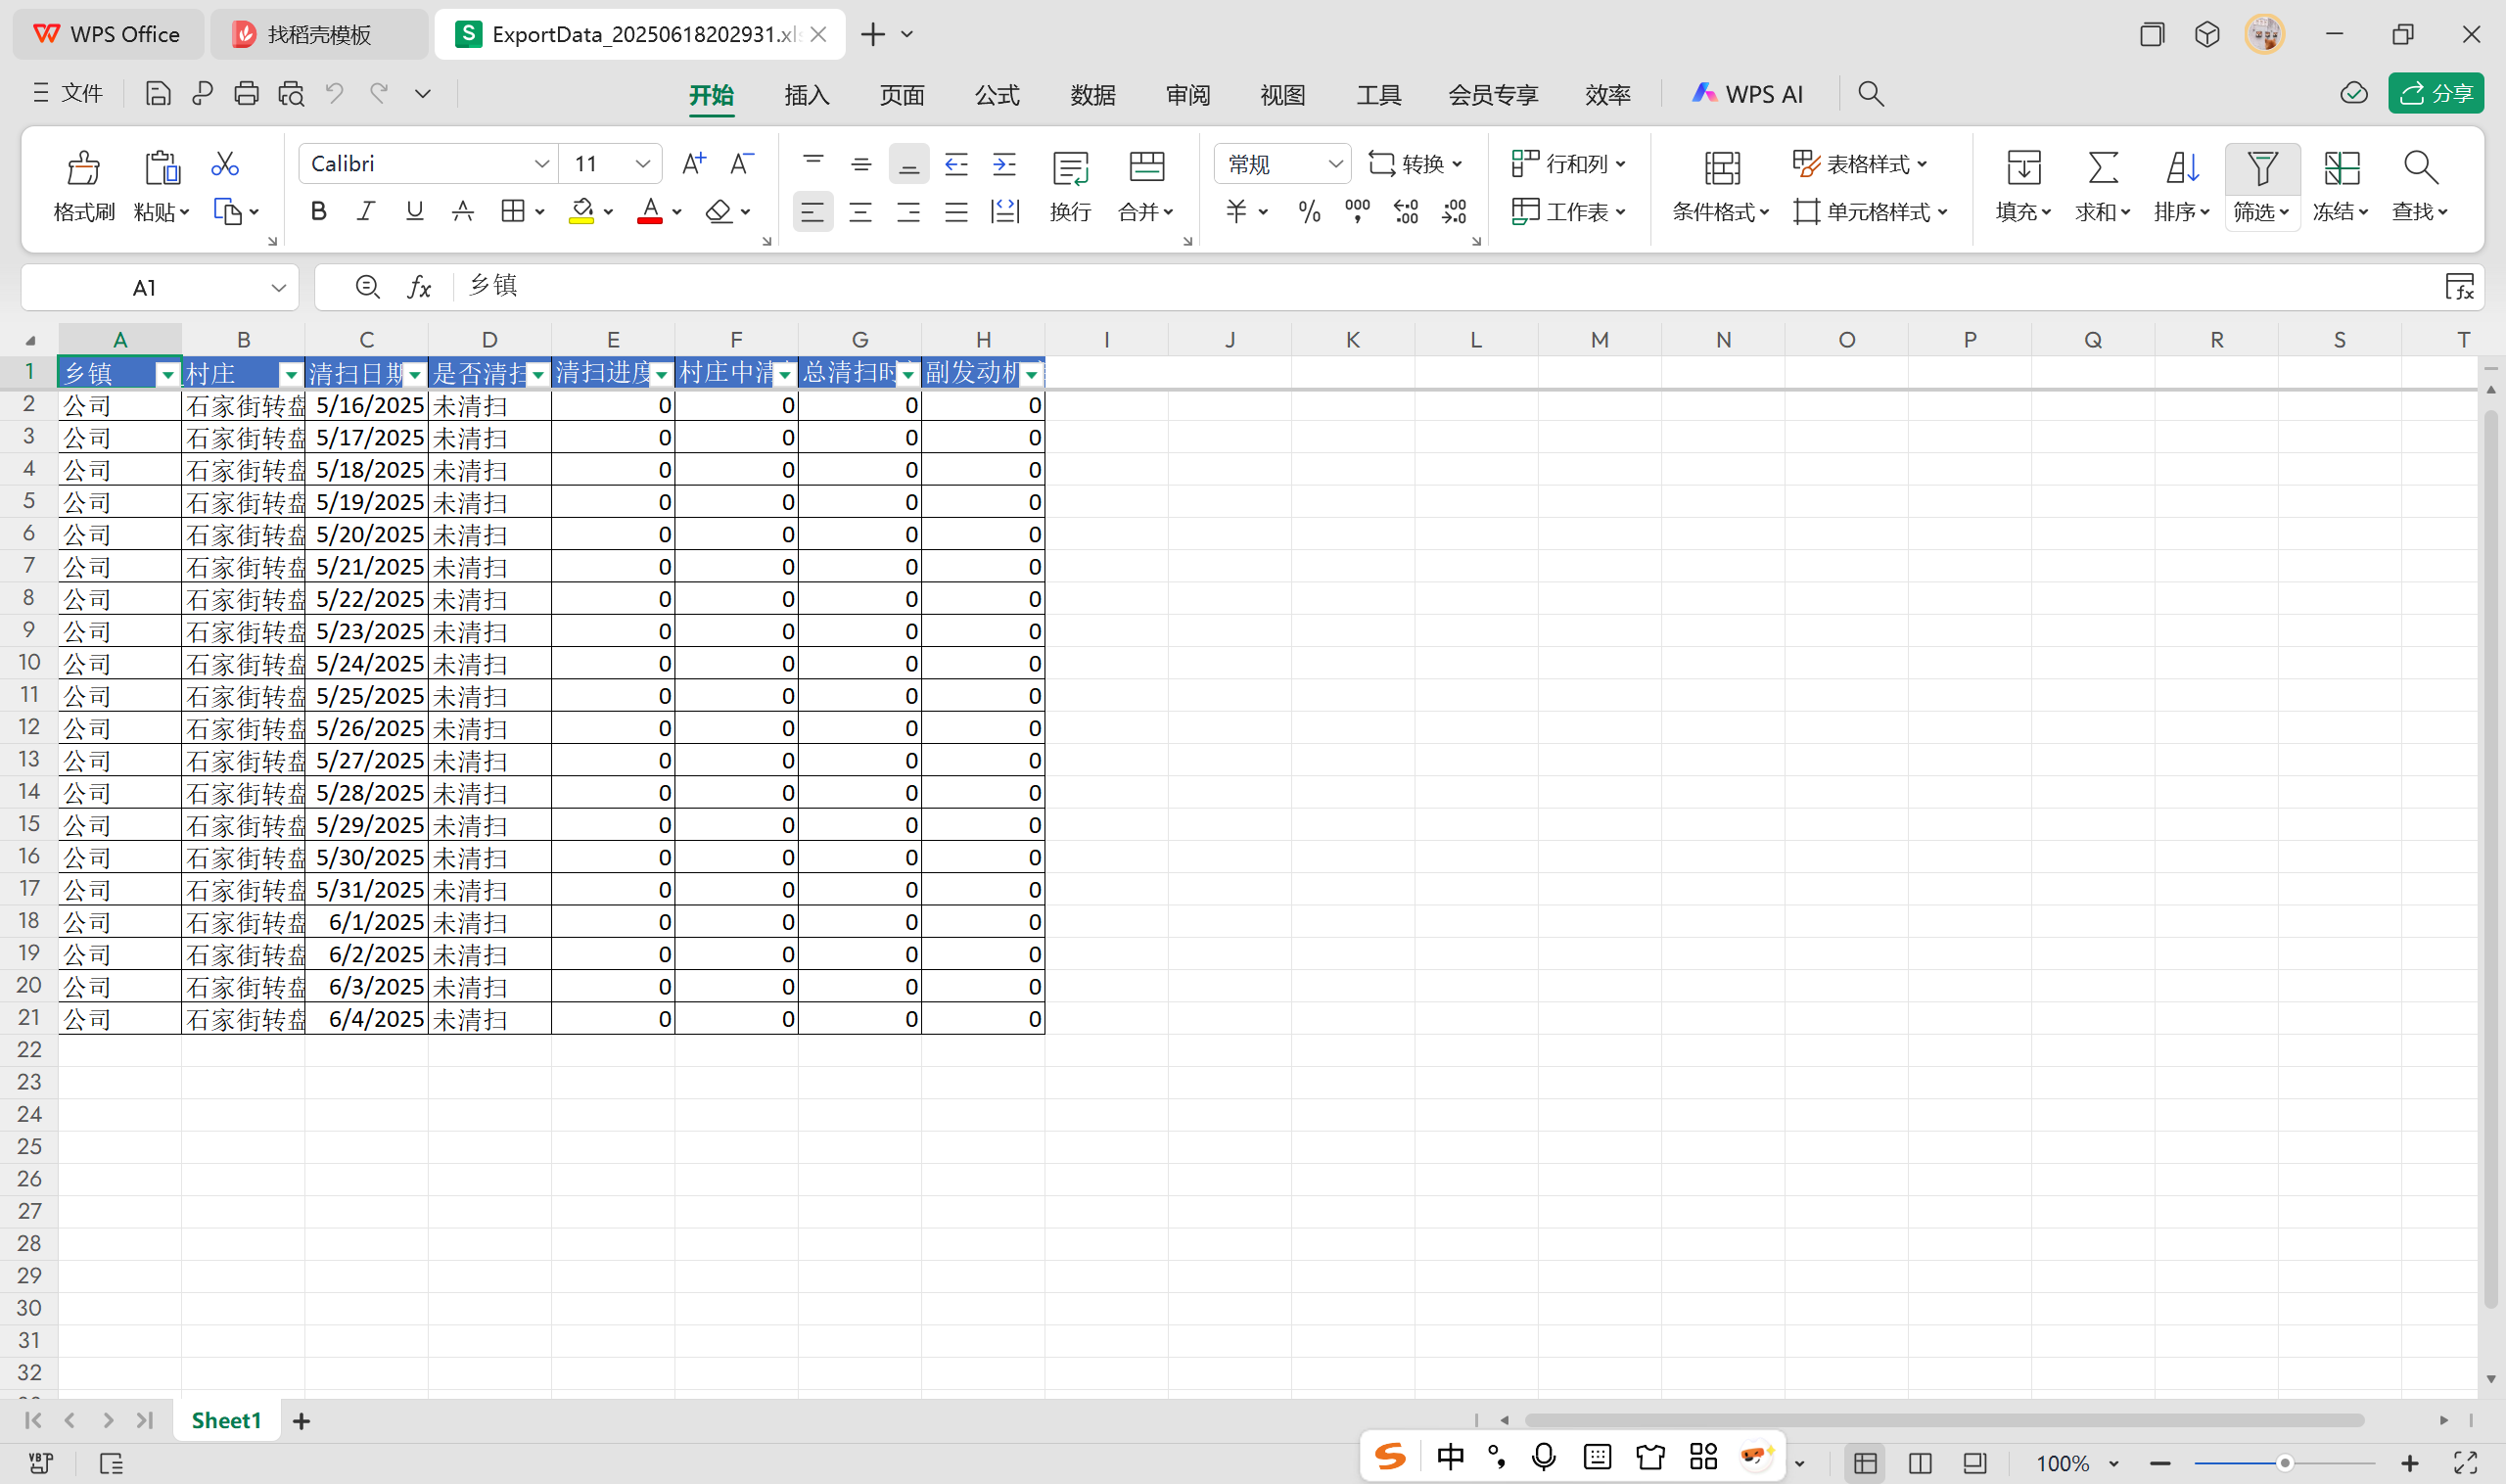
Task: Toggle underline formatting
Action: click(414, 211)
